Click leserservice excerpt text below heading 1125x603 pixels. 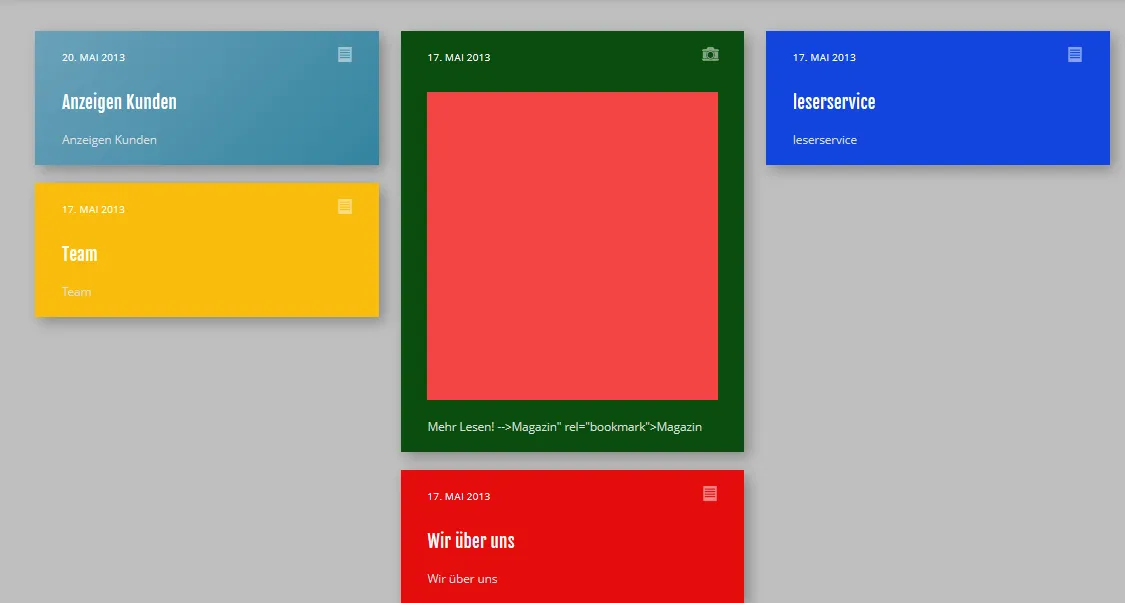coord(825,140)
